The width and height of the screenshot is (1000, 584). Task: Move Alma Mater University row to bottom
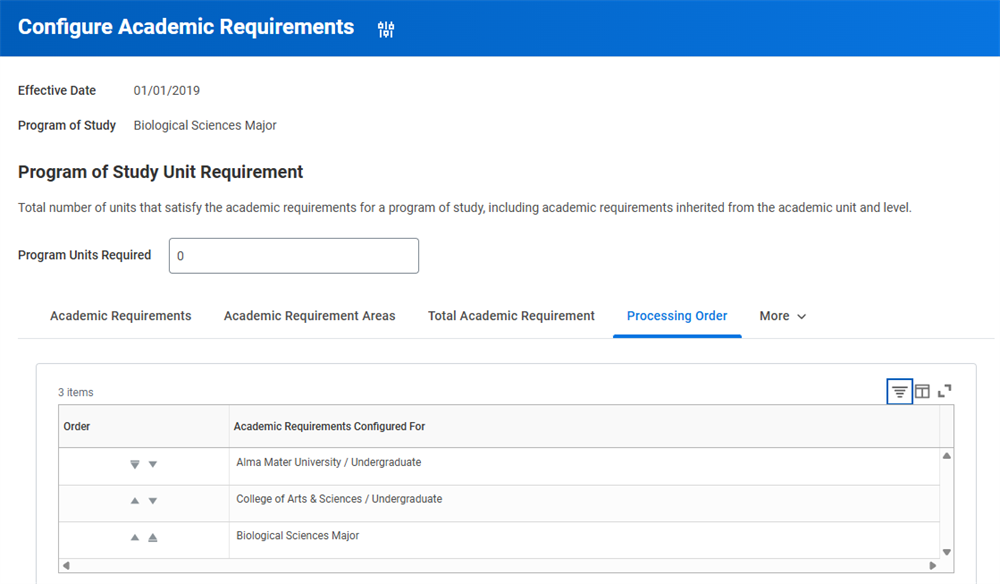pyautogui.click(x=135, y=464)
